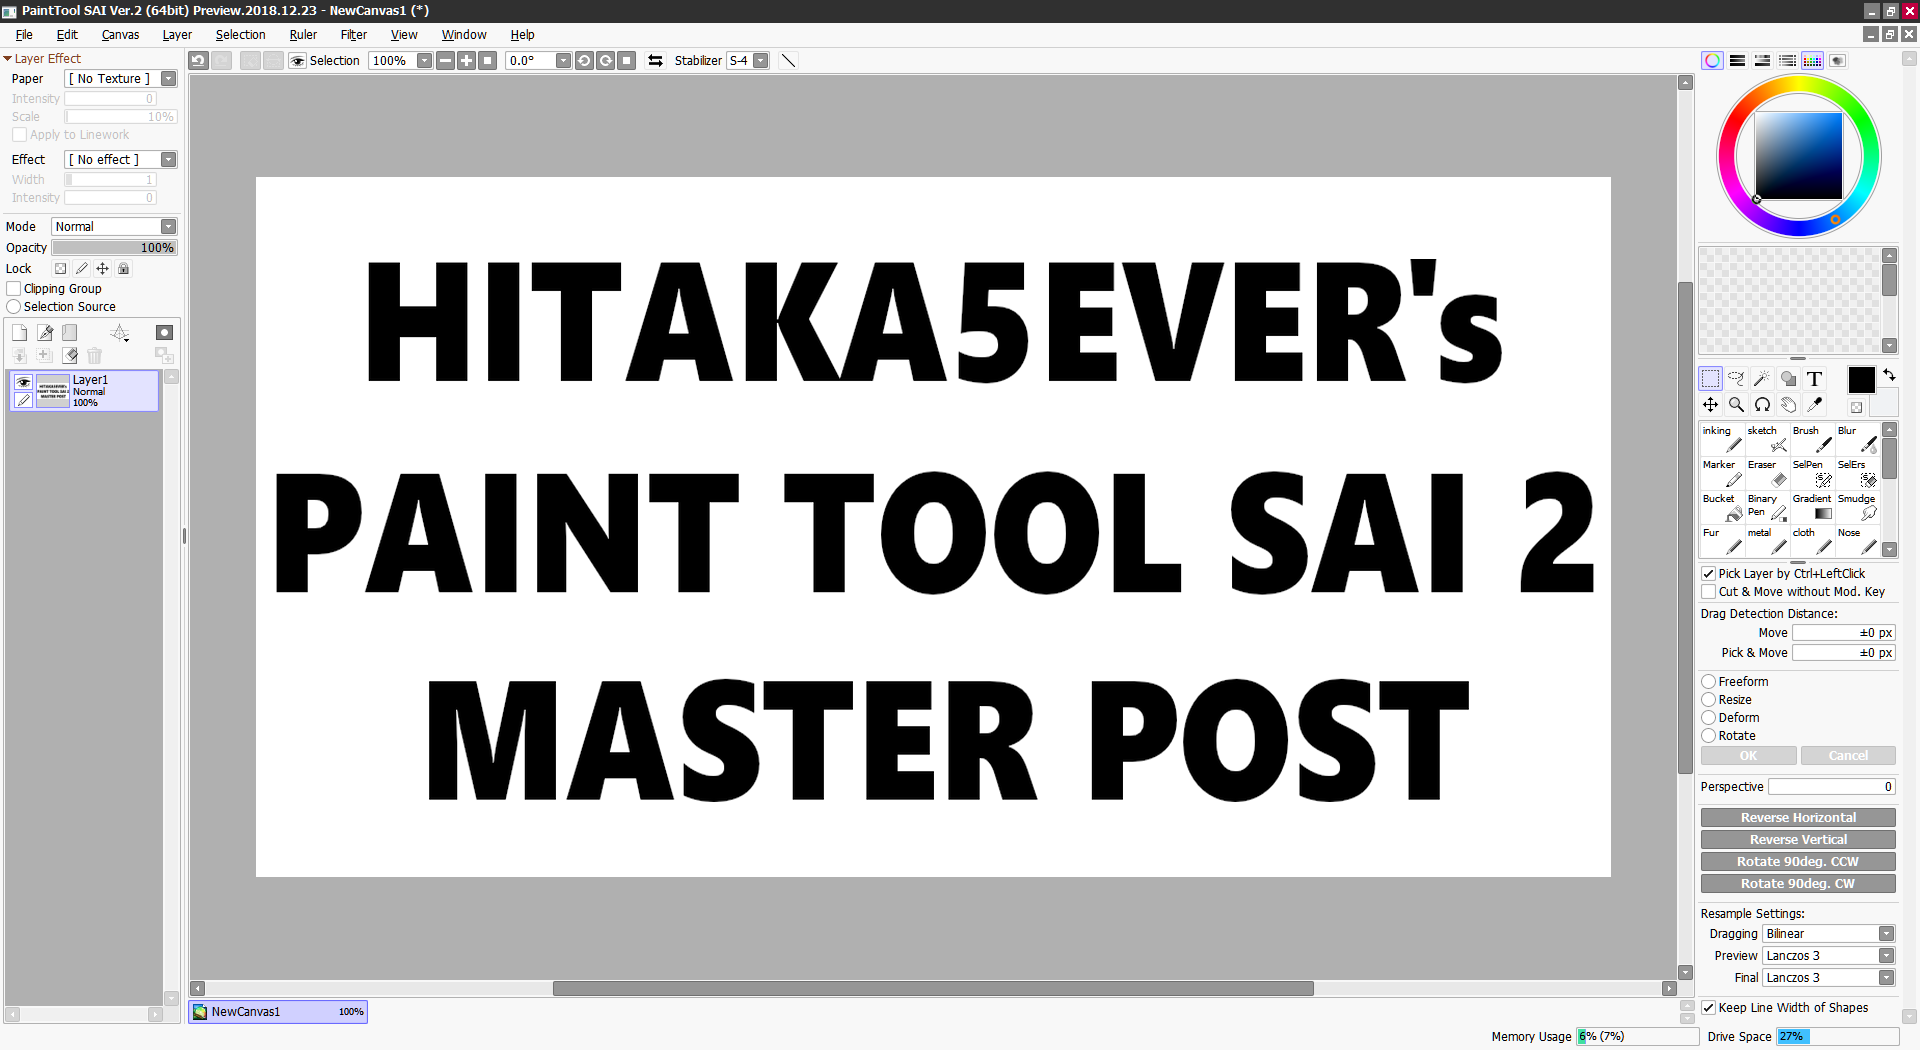Image resolution: width=1920 pixels, height=1050 pixels.
Task: Open the Canvas menu
Action: pyautogui.click(x=120, y=35)
